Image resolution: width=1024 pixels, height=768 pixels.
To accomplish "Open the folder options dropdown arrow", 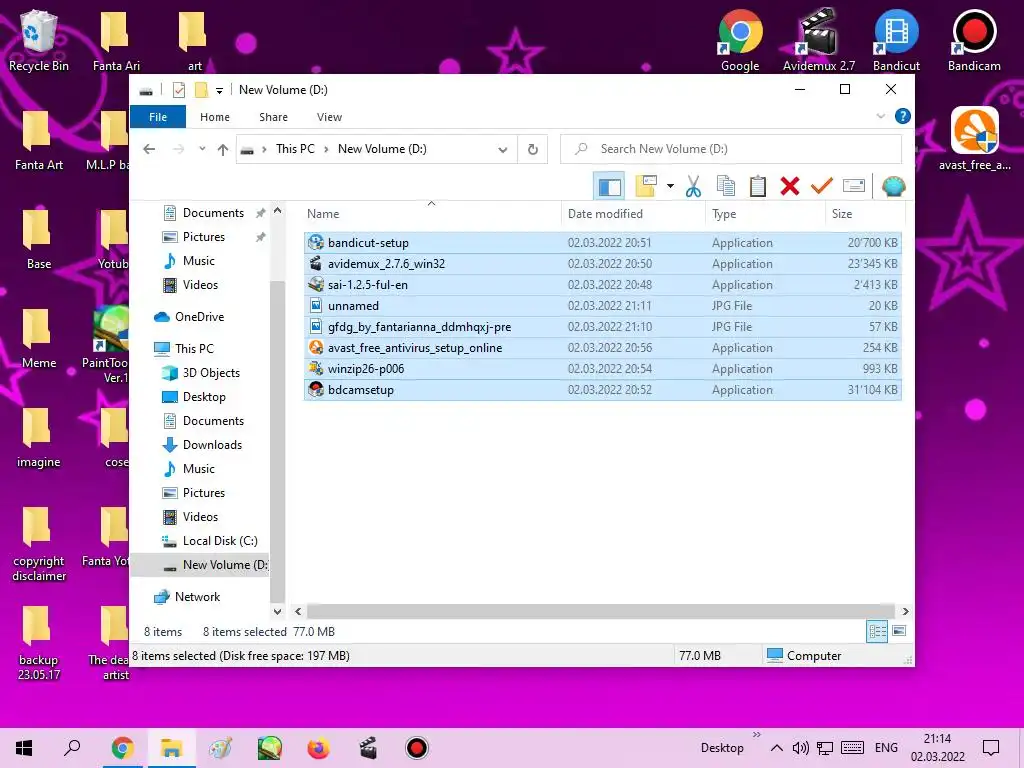I will pos(670,186).
